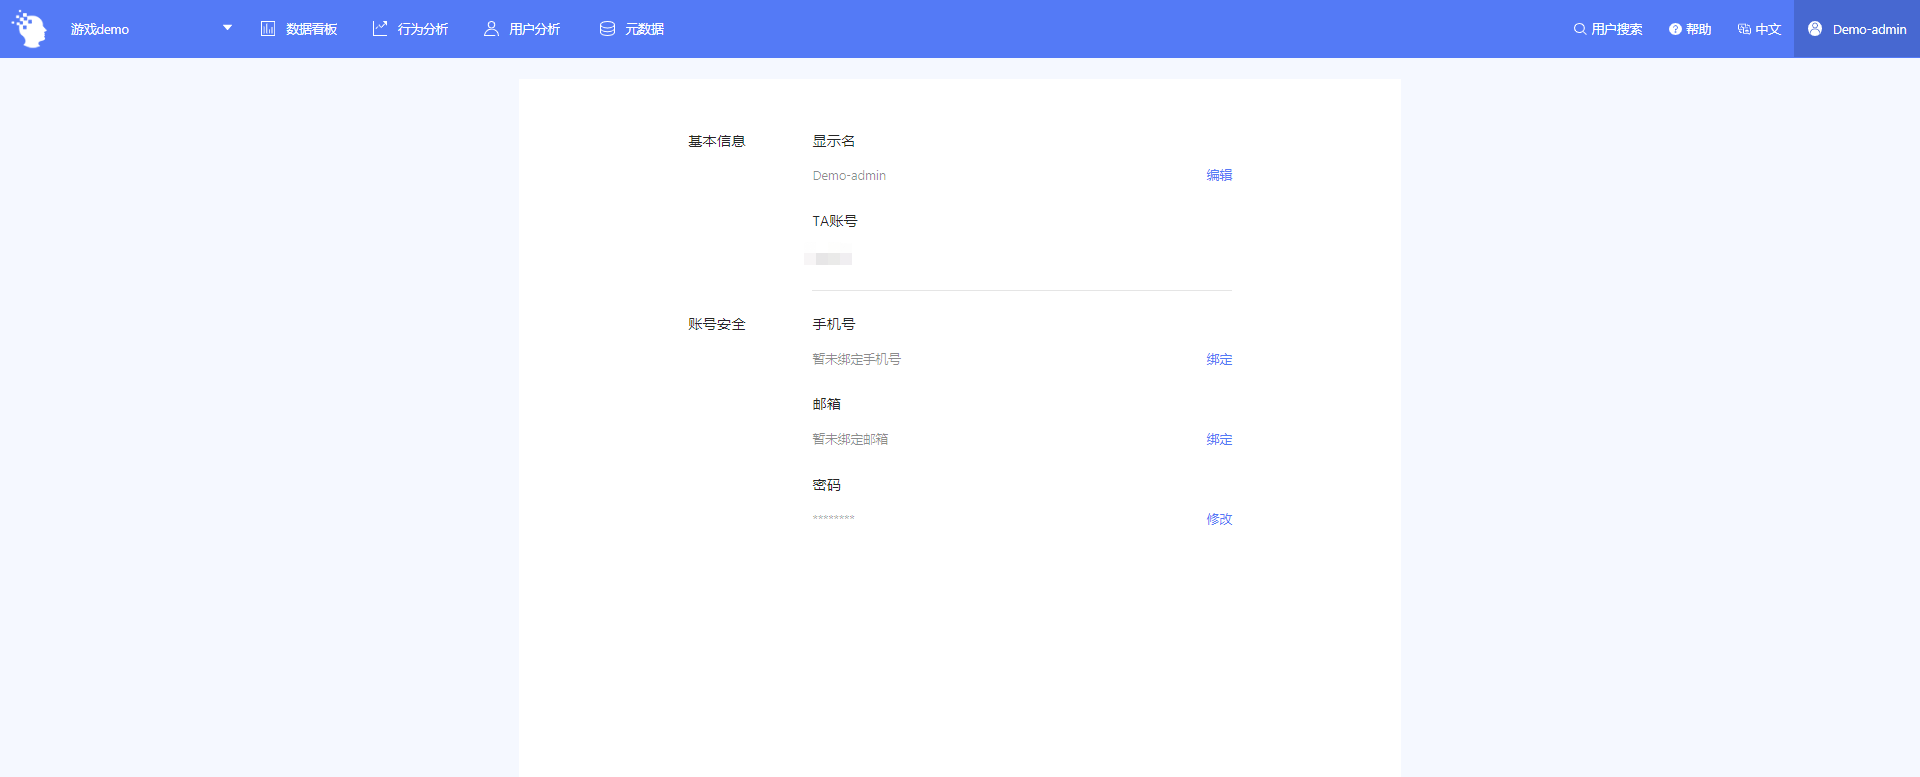Click the Demo-admin display name value
1920x777 pixels.
pos(849,175)
